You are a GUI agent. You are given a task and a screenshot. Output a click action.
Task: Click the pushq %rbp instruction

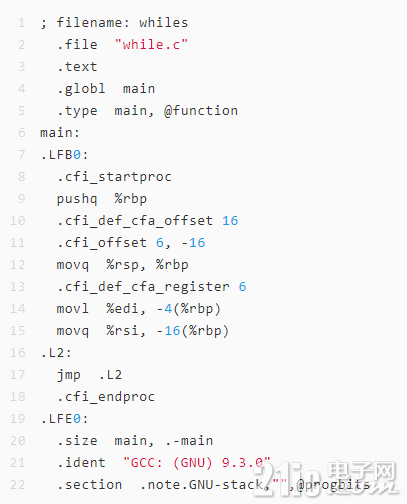pyautogui.click(x=102, y=199)
